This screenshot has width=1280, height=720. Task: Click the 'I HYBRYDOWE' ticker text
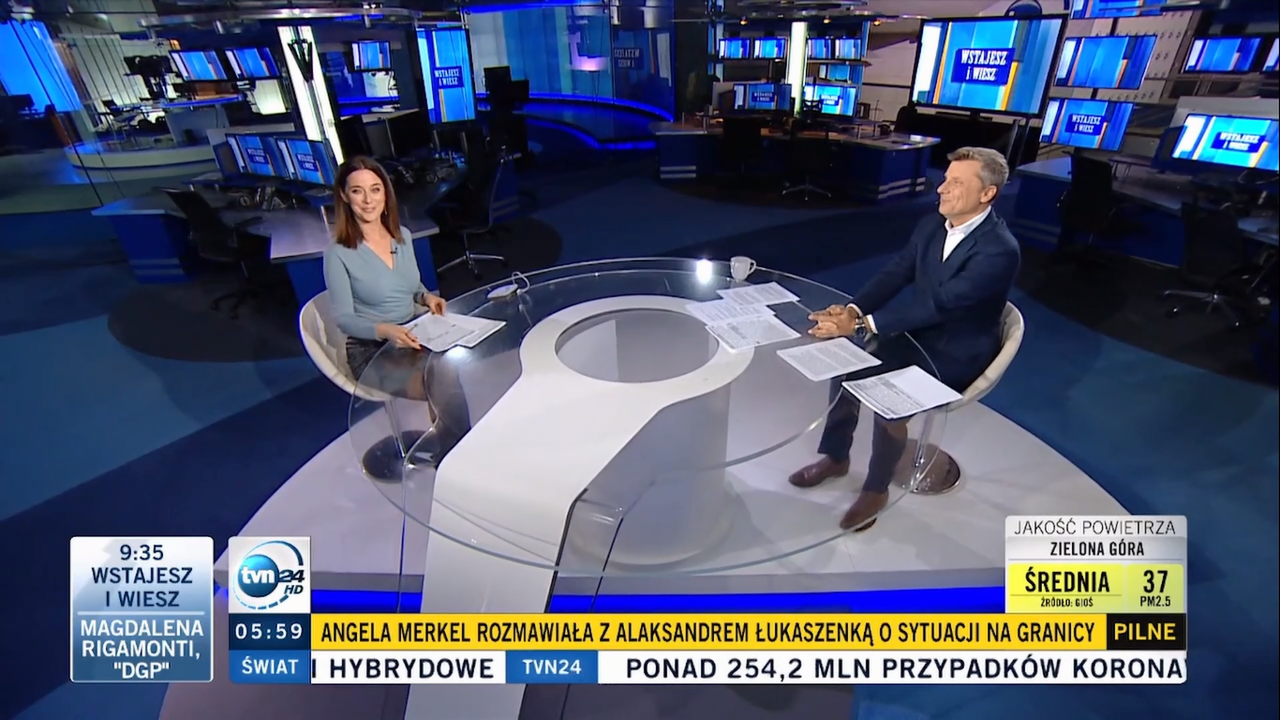coord(403,668)
